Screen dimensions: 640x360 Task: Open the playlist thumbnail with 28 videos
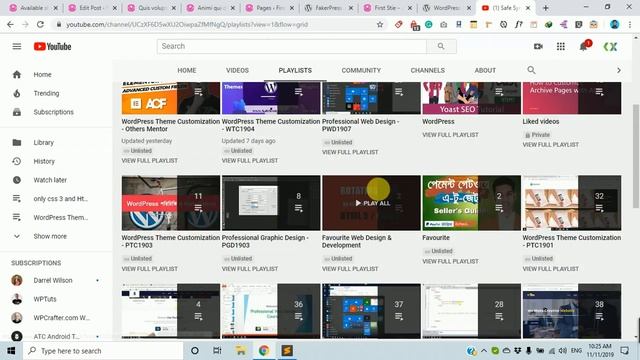[x=471, y=311]
